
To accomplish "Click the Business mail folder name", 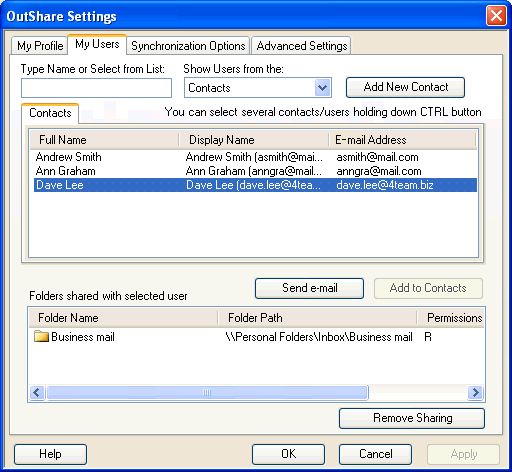I will click(x=83, y=337).
